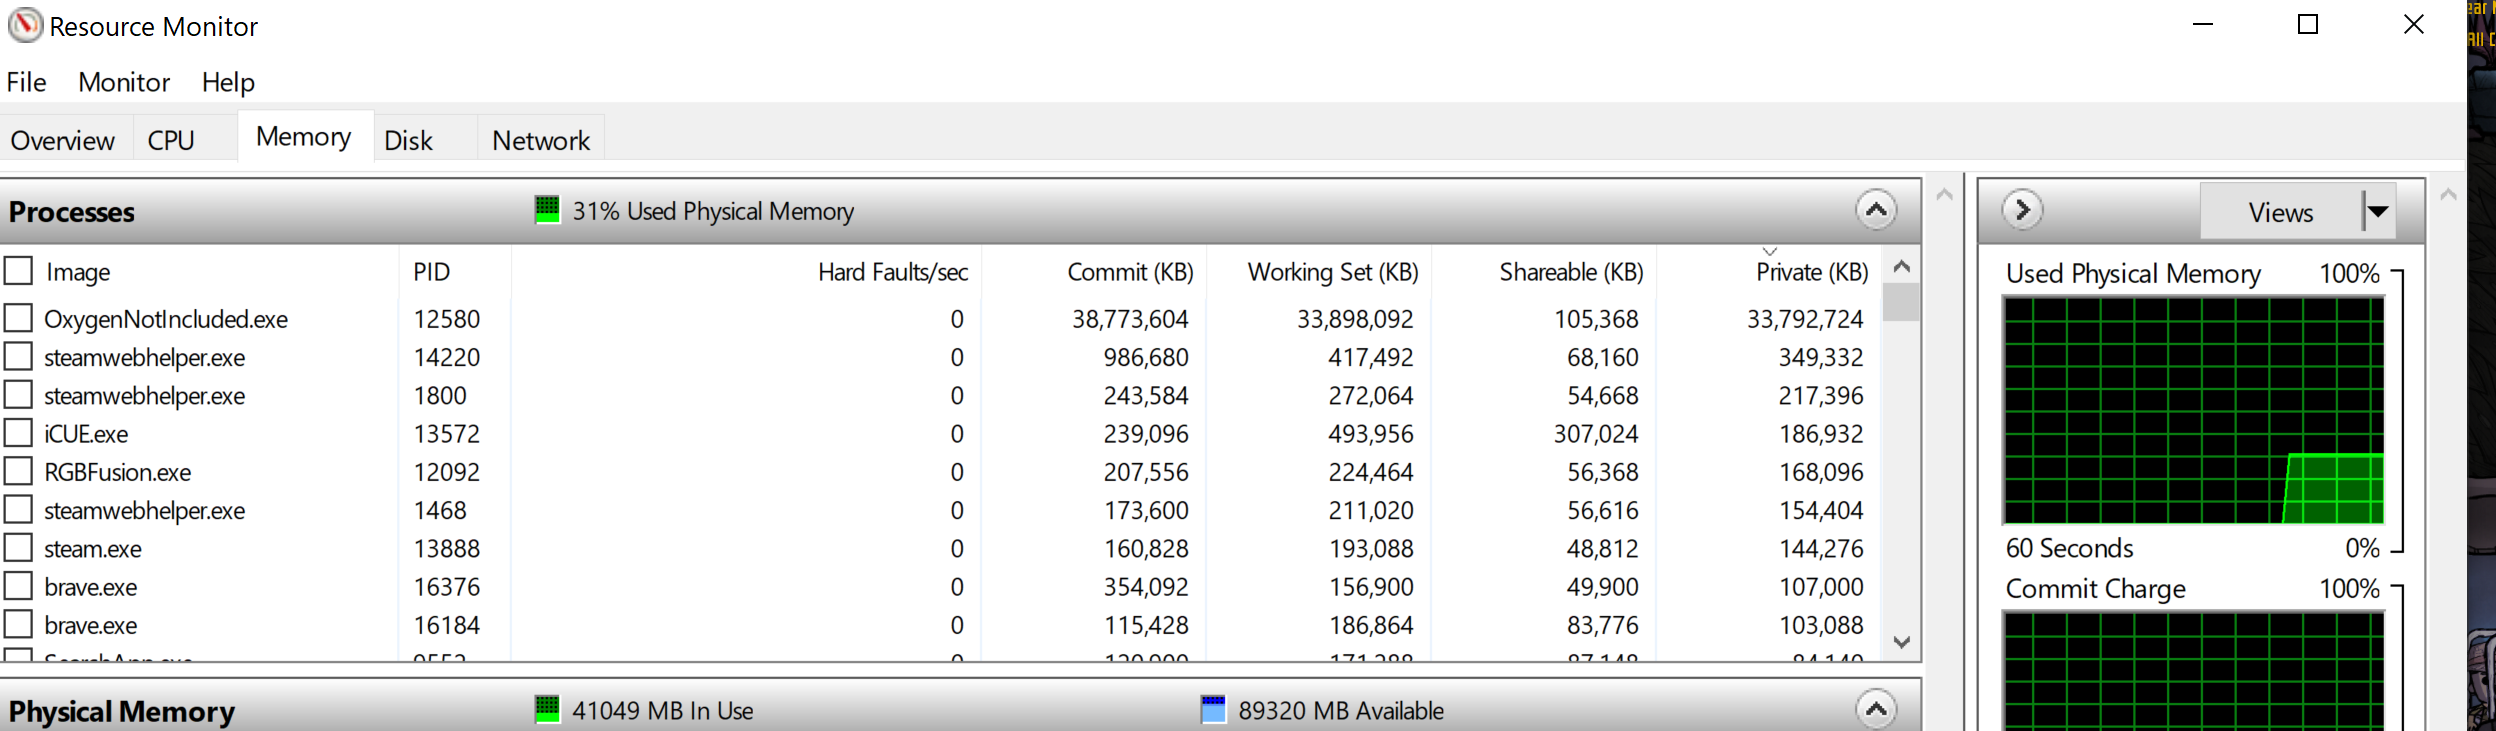Viewport: 2496px width, 731px height.
Task: Click the working set value 33,898,092
Action: pyautogui.click(x=1355, y=319)
